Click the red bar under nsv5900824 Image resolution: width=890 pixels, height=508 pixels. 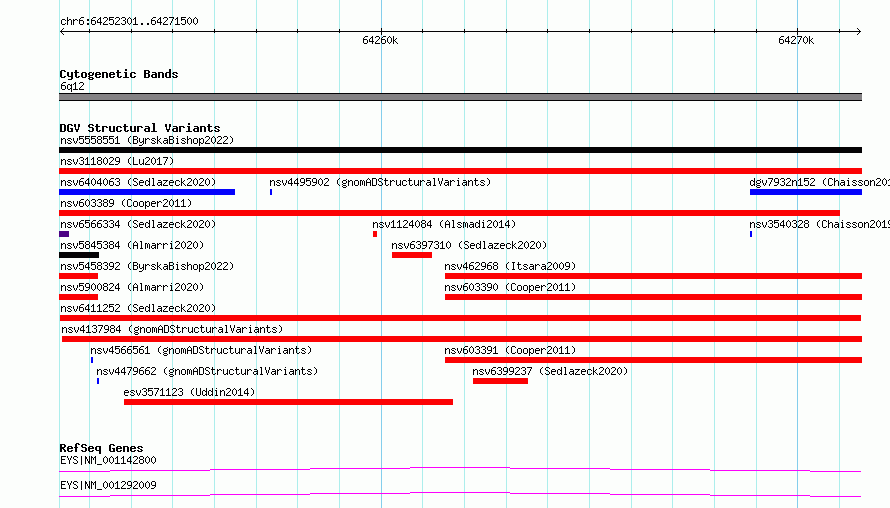click(x=78, y=297)
